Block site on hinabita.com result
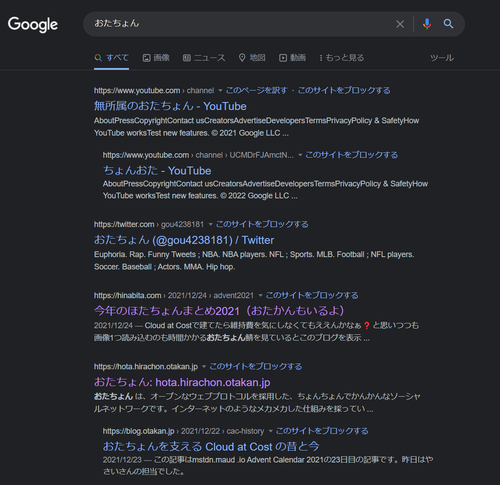 pyautogui.click(x=312, y=295)
